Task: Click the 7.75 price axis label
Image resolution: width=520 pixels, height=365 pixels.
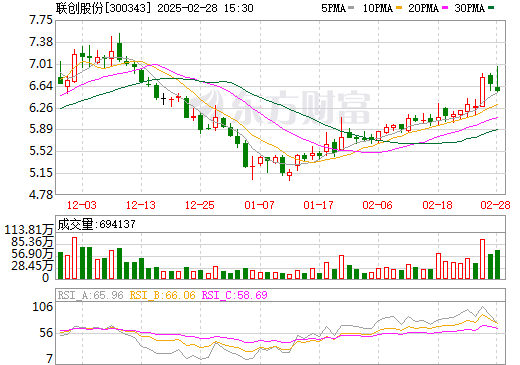Action: pos(41,20)
